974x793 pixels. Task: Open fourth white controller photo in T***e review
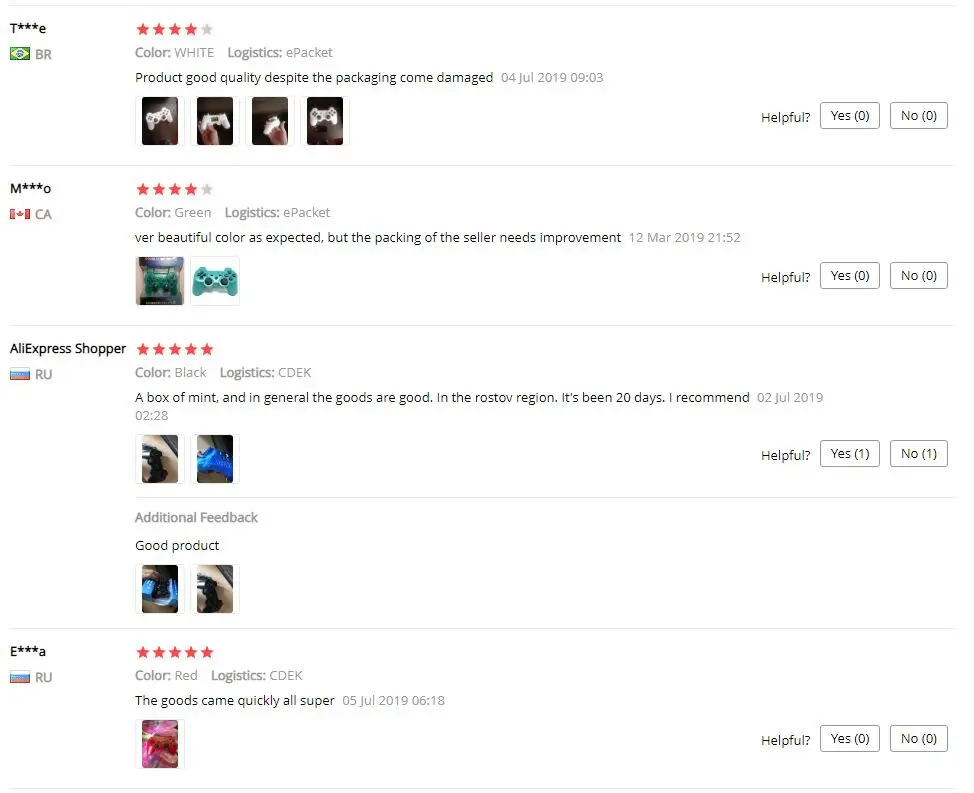[x=325, y=121]
